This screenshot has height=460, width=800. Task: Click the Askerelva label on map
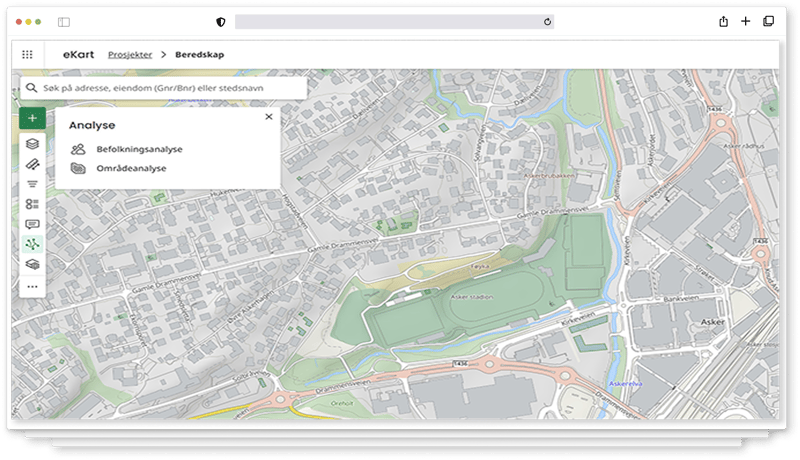[626, 384]
